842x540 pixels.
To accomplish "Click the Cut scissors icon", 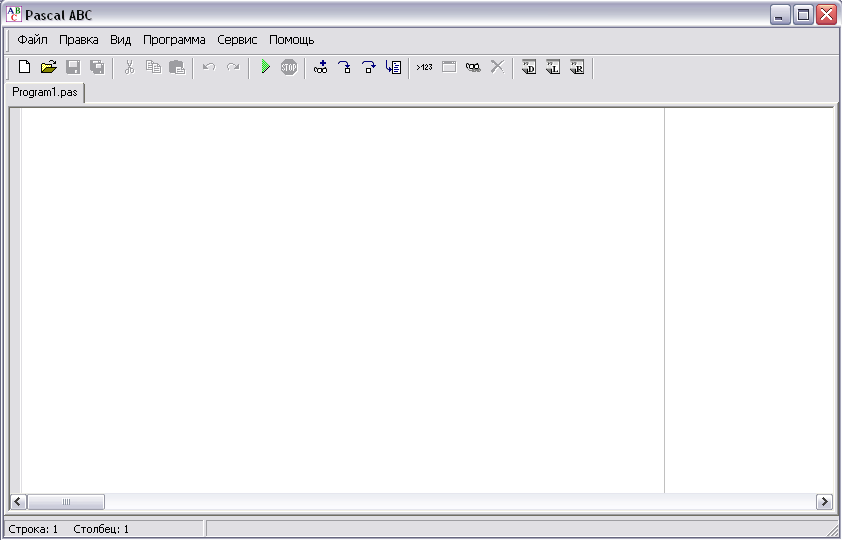I will tap(129, 67).
